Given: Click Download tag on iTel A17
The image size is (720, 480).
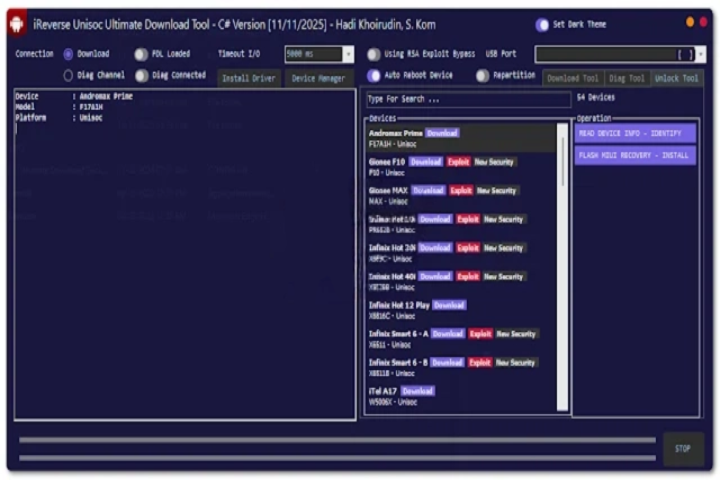Looking at the screenshot, I should click(x=417, y=391).
